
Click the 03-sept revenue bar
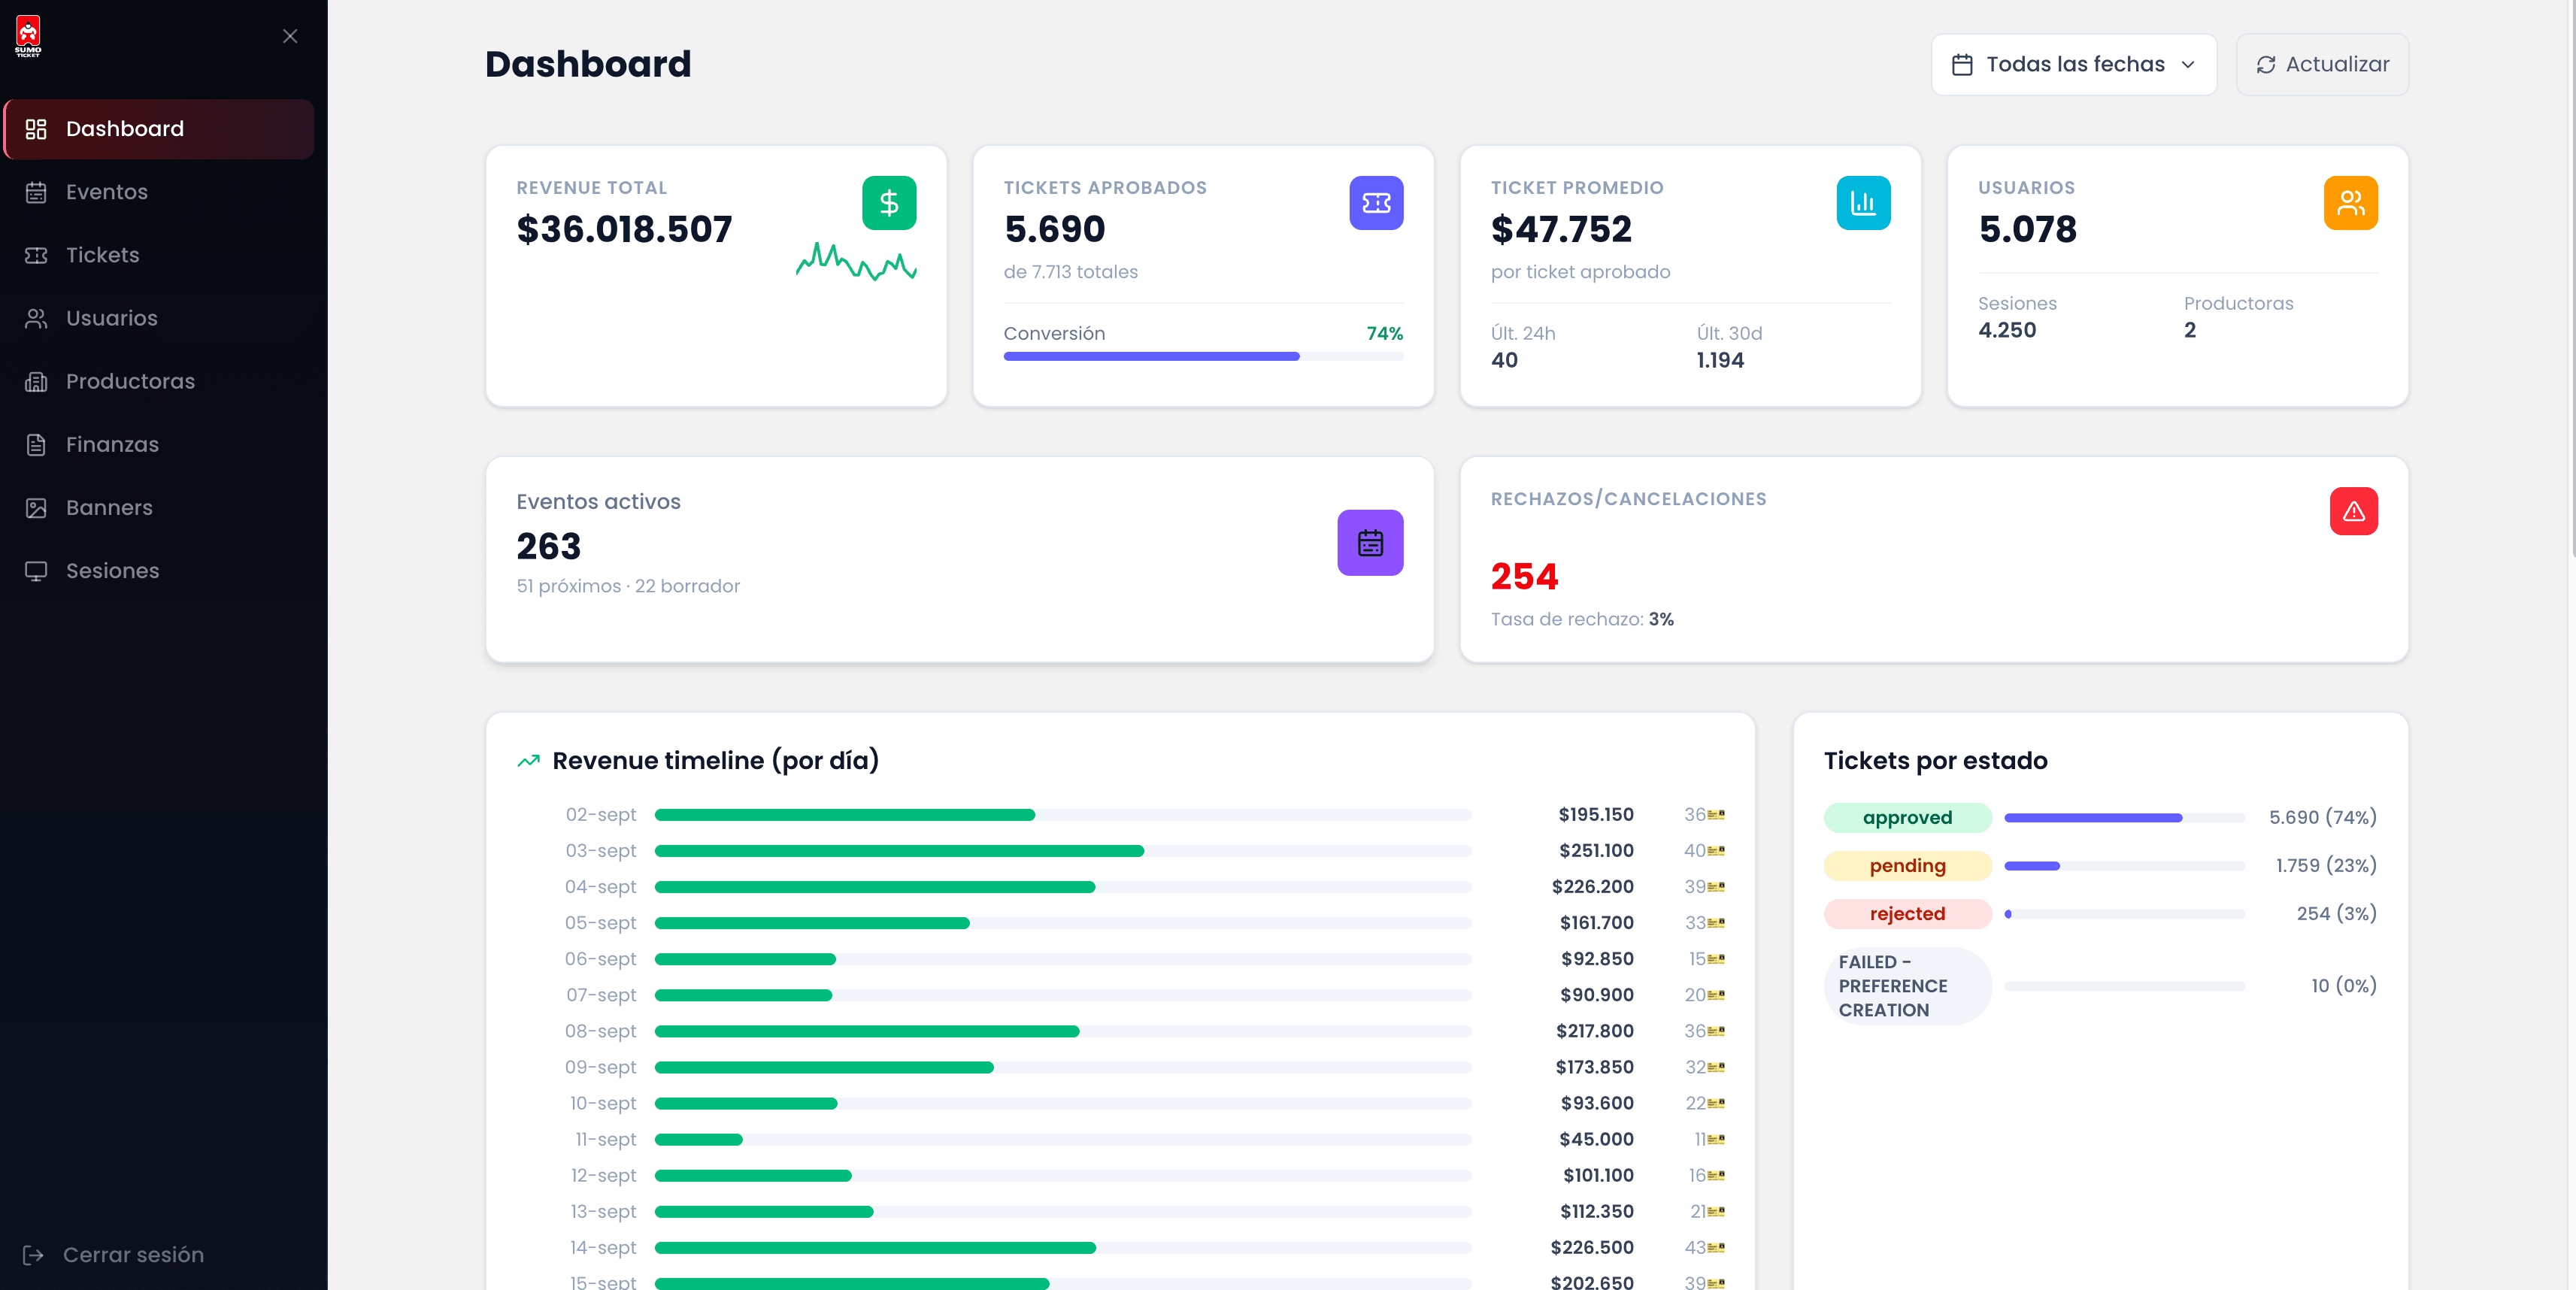click(x=1063, y=851)
